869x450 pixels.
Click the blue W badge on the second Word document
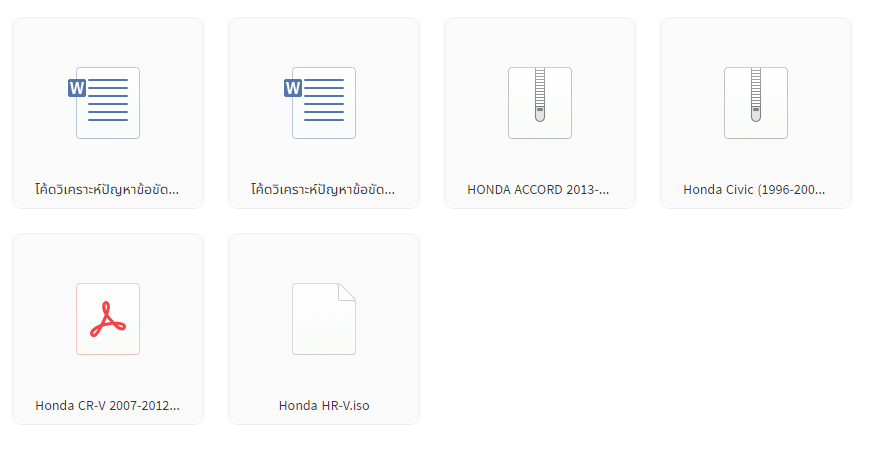(x=293, y=88)
